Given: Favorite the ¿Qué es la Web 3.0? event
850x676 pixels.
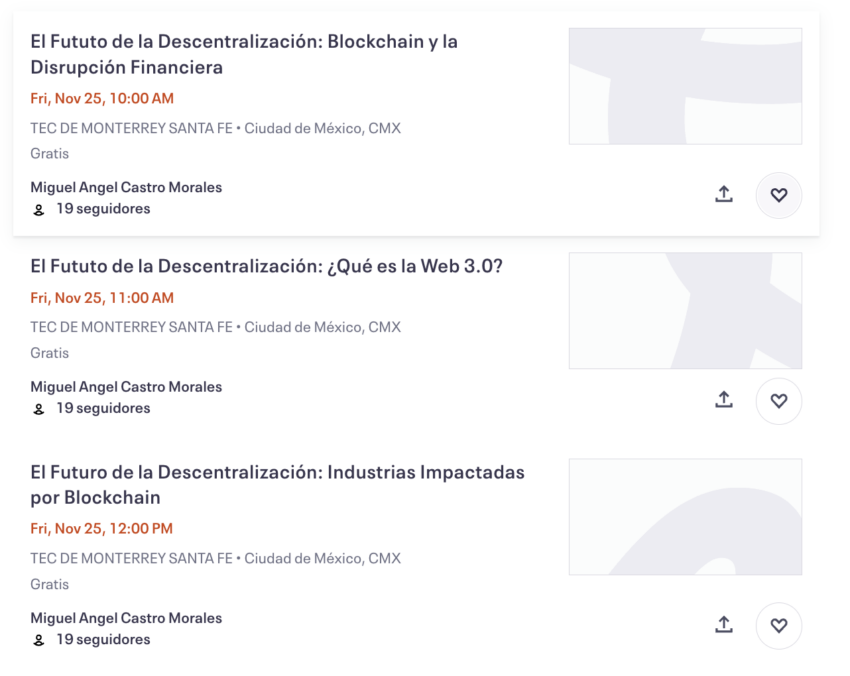Looking at the screenshot, I should pyautogui.click(x=778, y=401).
